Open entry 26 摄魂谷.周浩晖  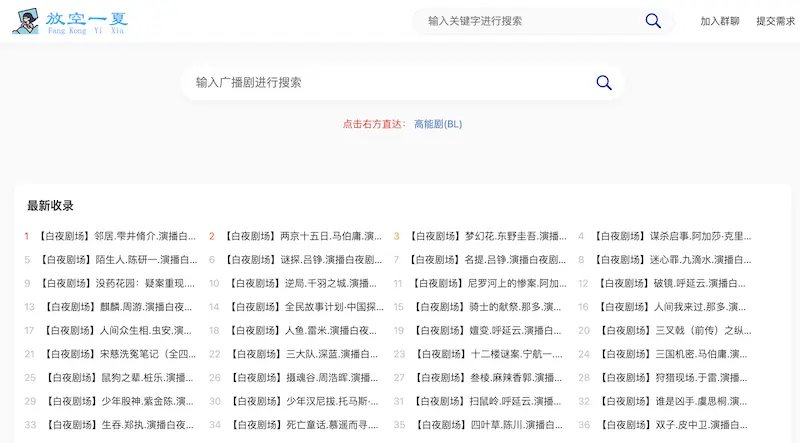(x=304, y=377)
